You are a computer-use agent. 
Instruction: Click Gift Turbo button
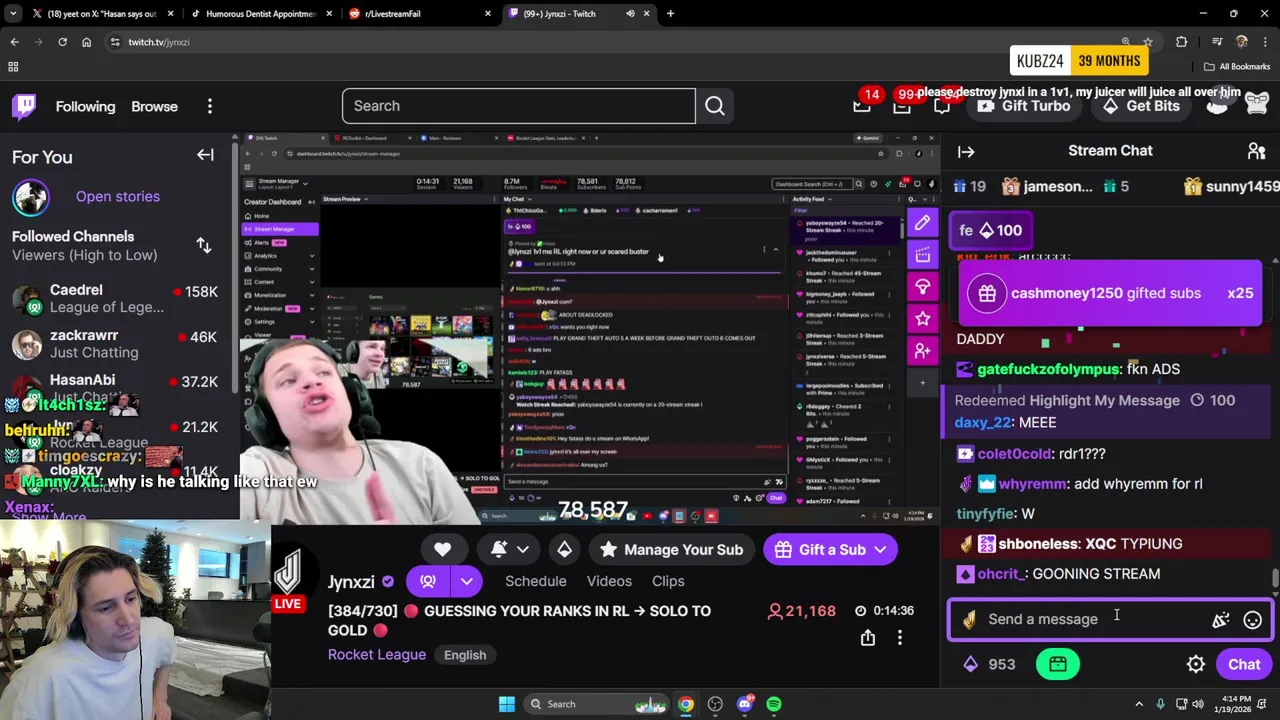click(1022, 105)
